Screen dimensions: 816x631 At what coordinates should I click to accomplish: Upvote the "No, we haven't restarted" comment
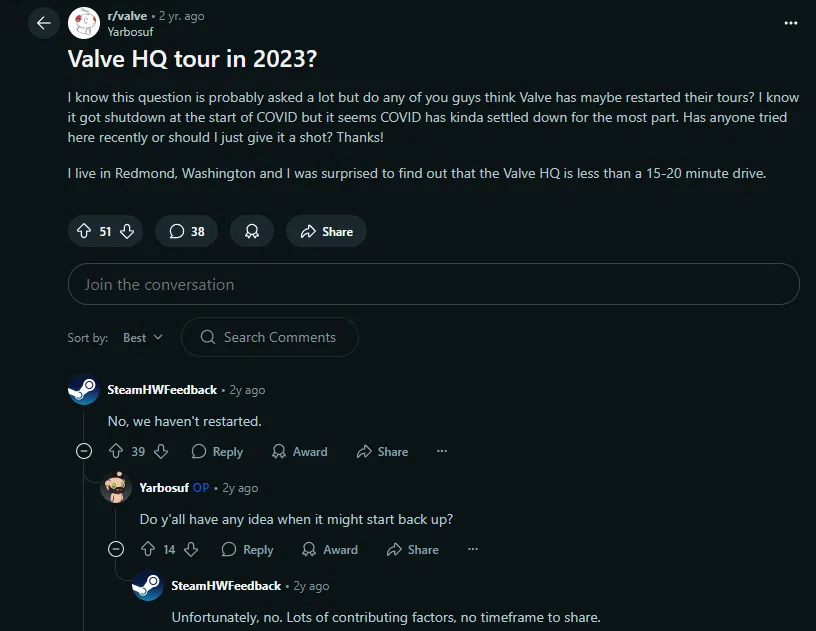(x=116, y=451)
